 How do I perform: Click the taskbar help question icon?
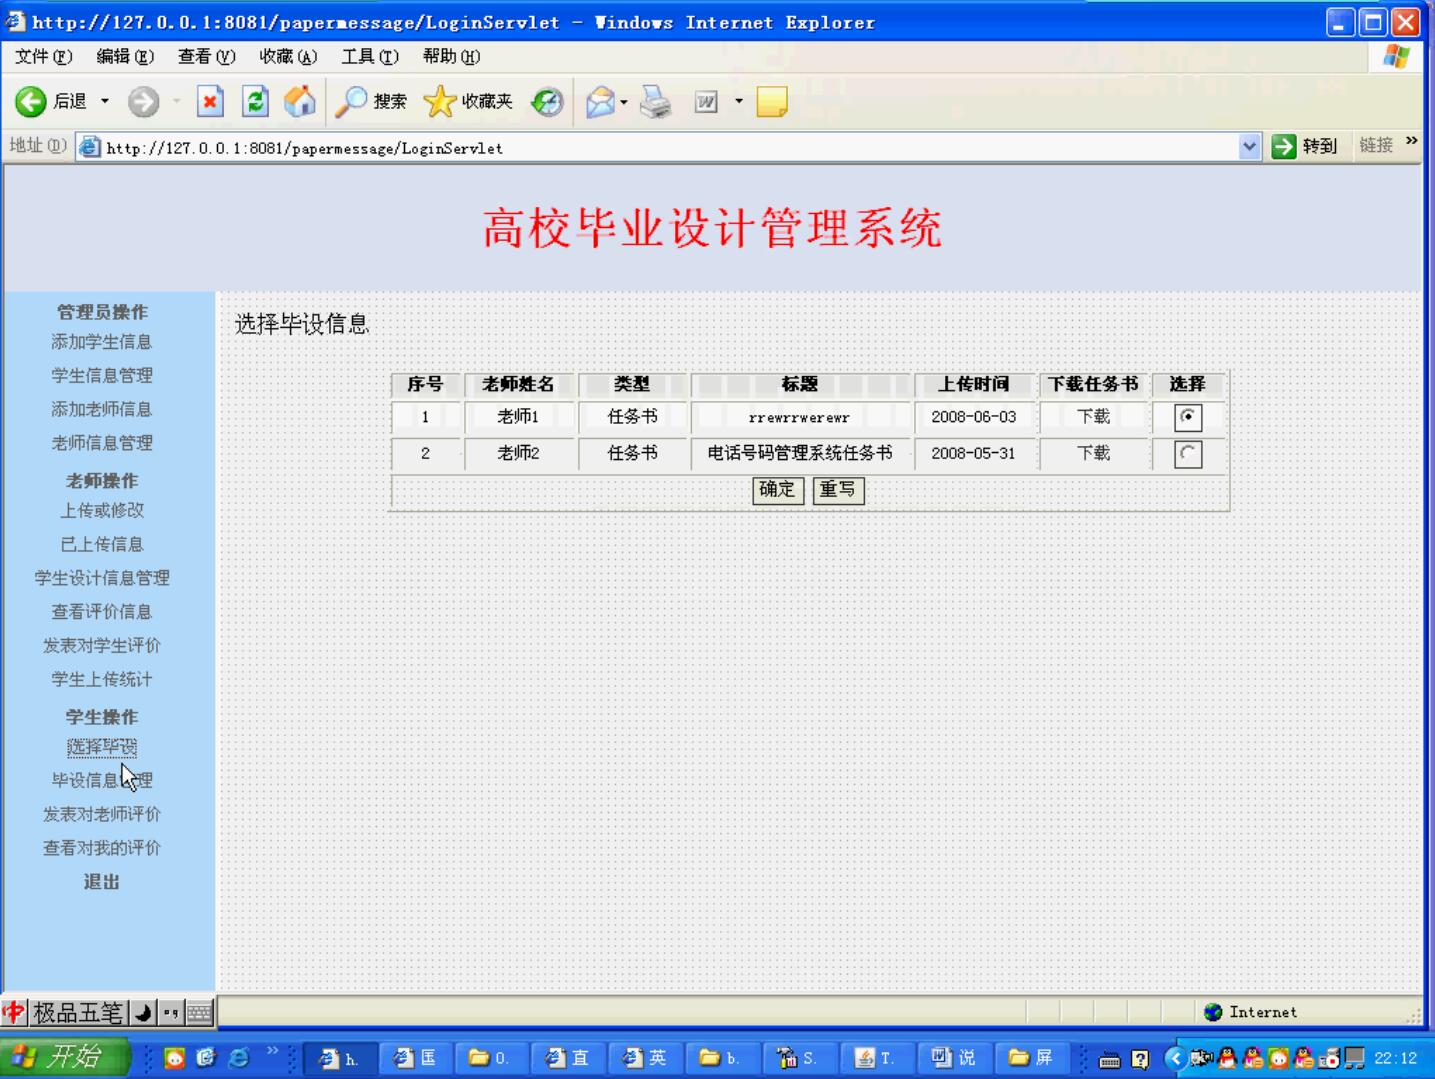[x=1140, y=1059]
